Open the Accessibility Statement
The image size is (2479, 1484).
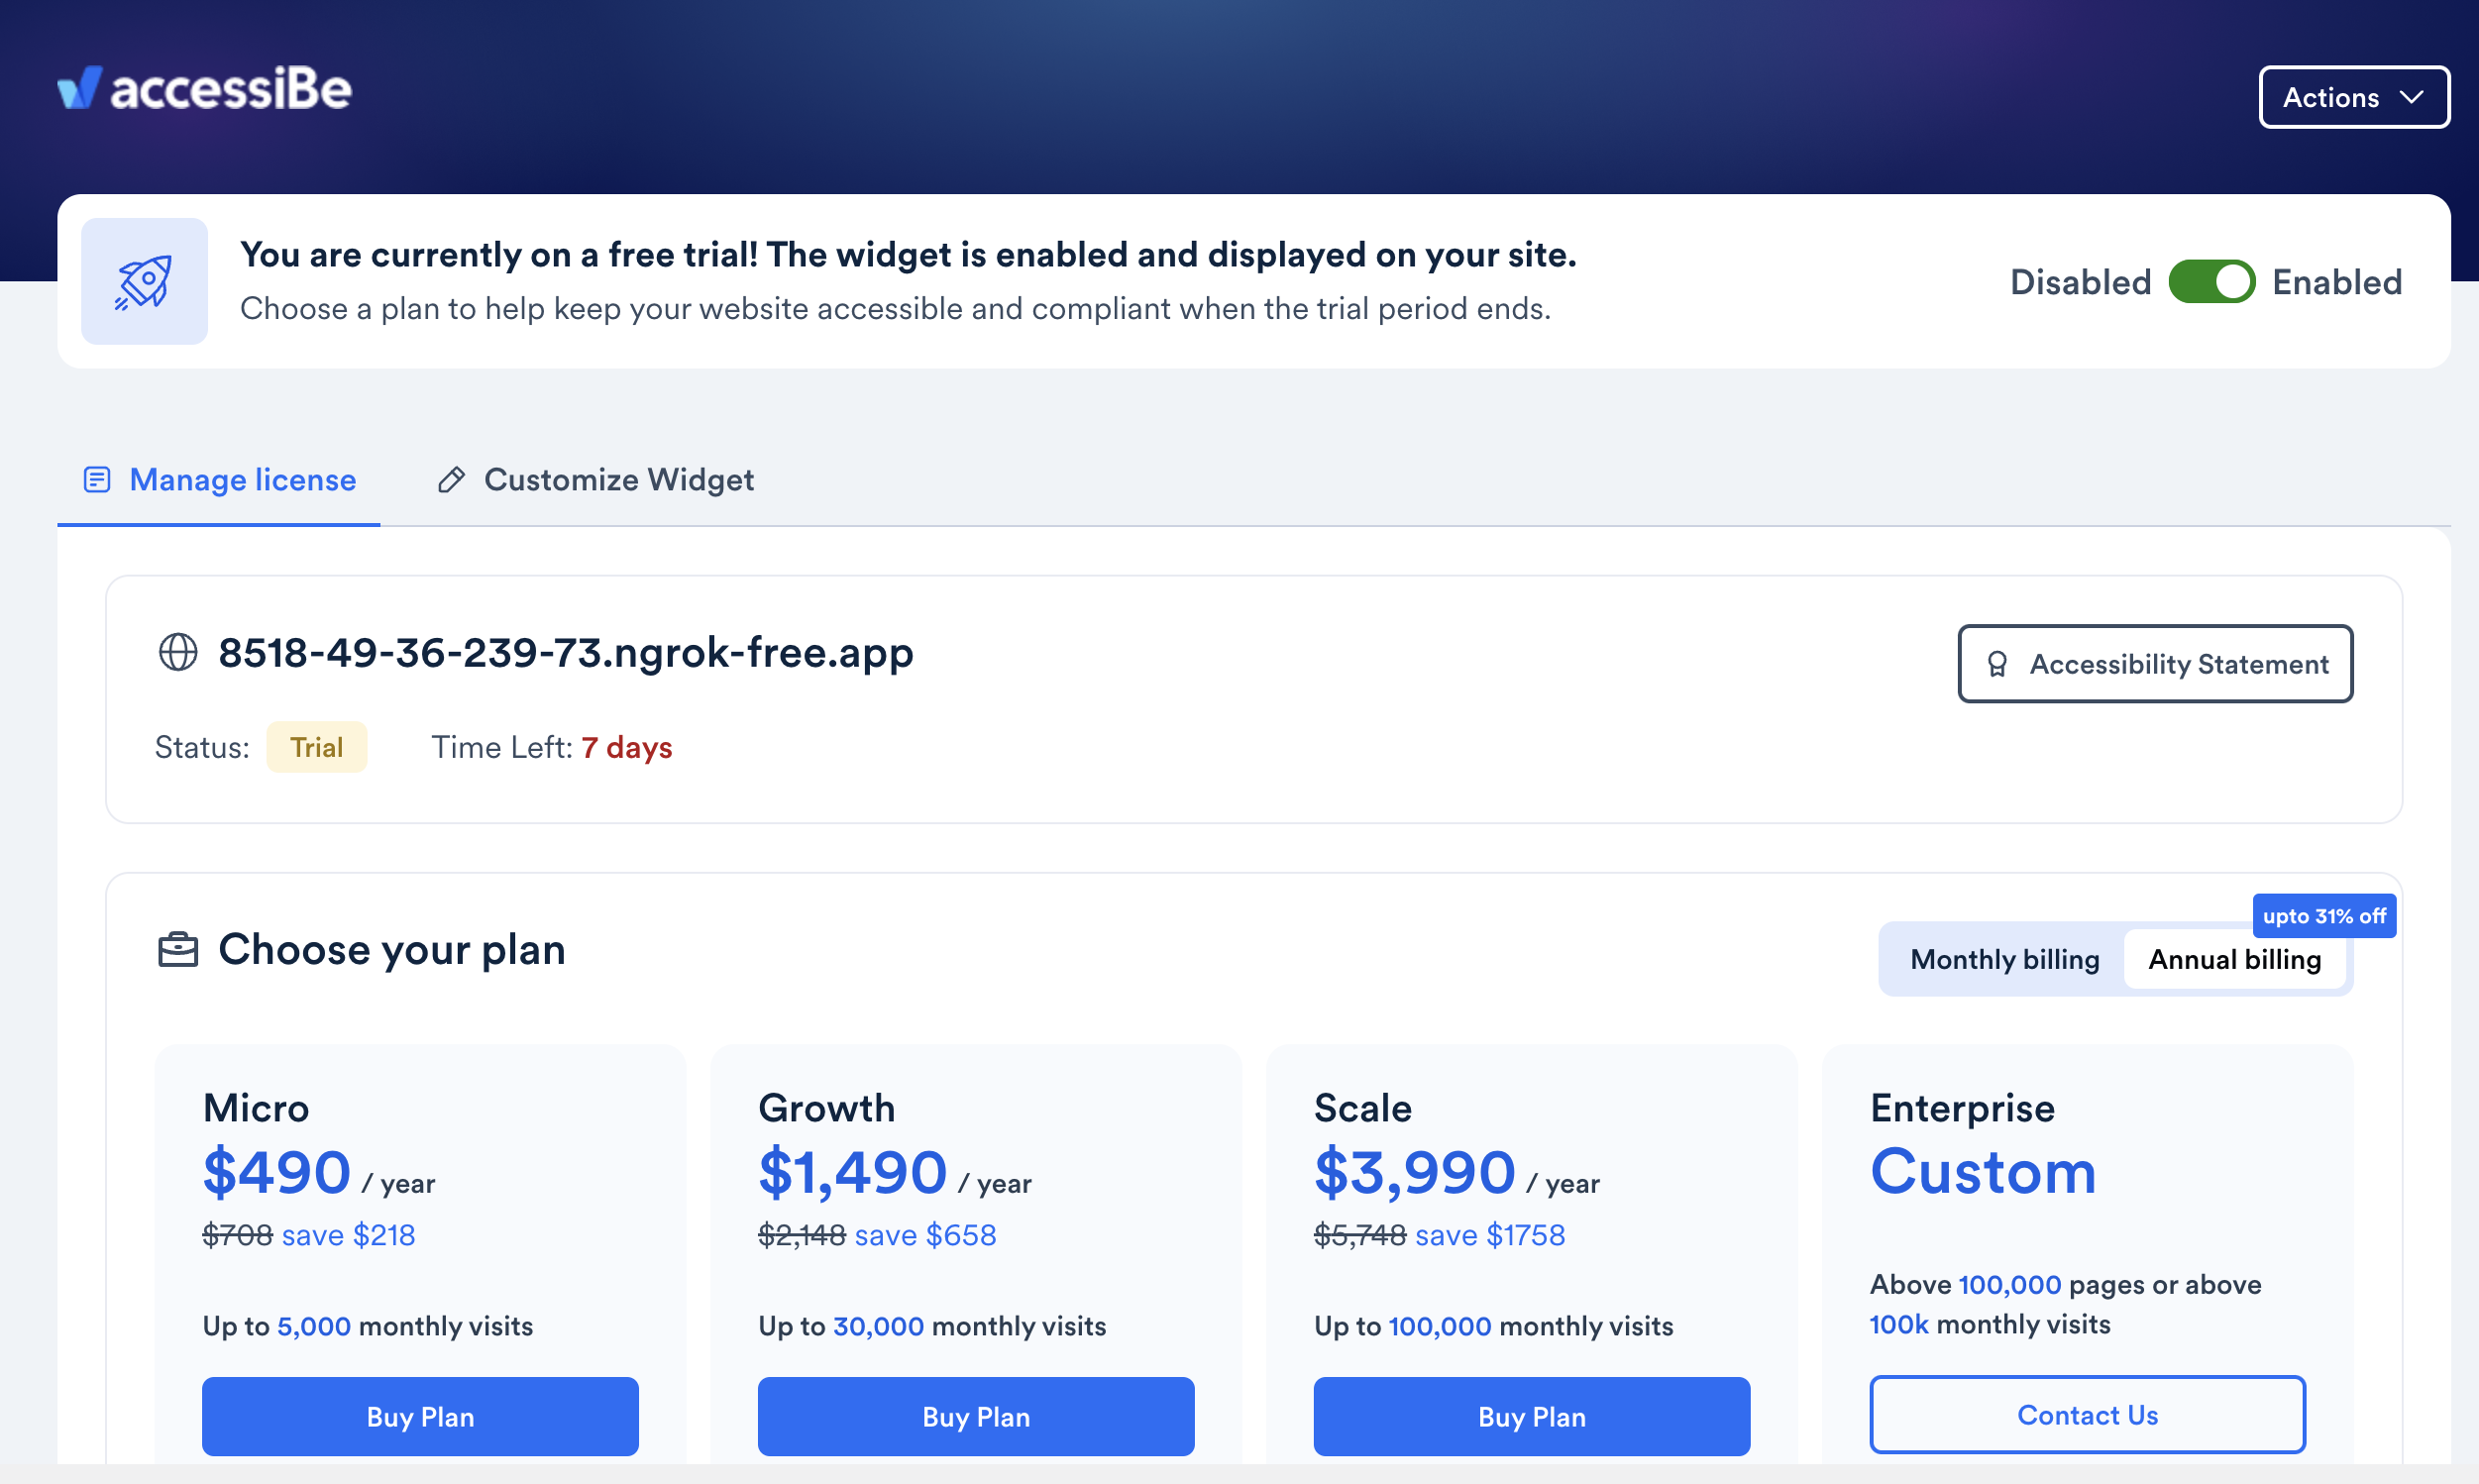tap(2155, 664)
